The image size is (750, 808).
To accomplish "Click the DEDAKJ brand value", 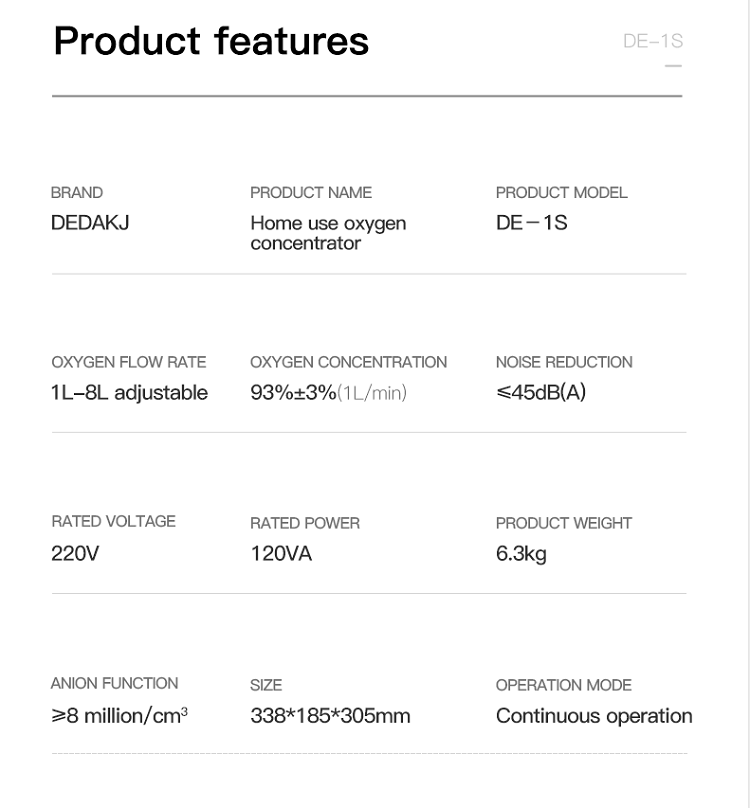I will pos(90,222).
